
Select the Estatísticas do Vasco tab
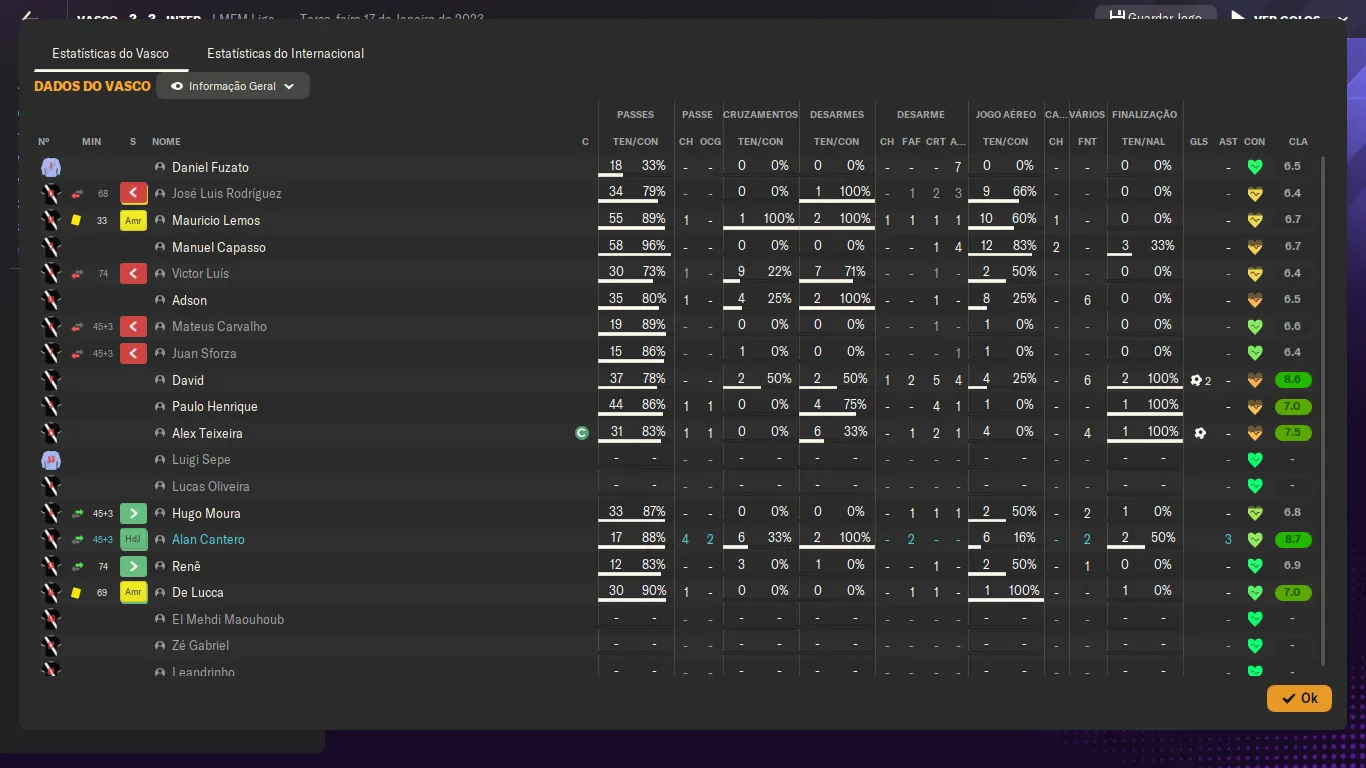(x=110, y=53)
